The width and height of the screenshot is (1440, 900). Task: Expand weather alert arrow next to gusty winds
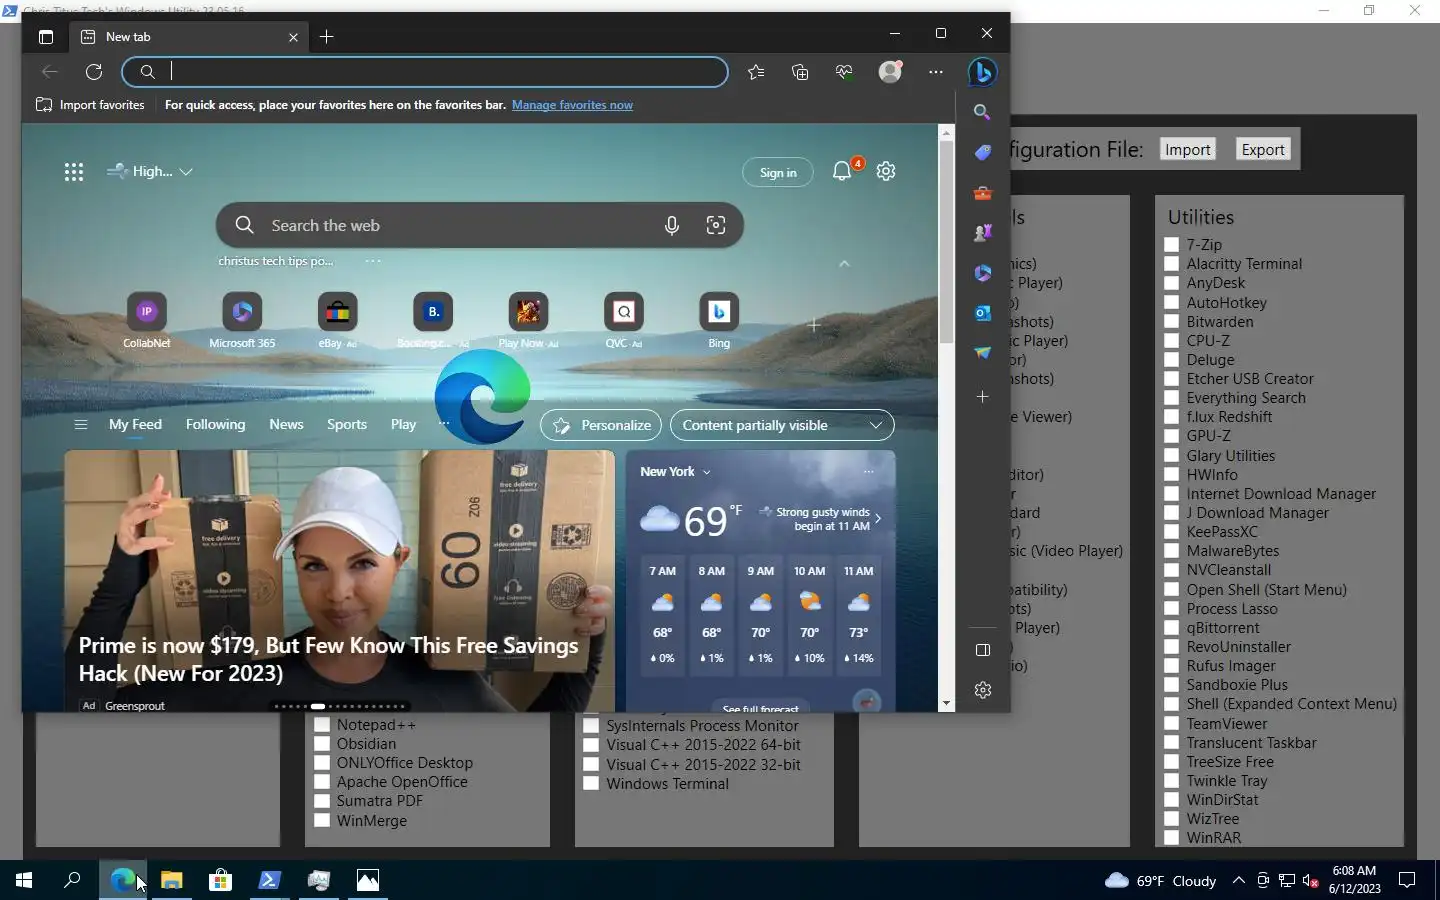878,519
